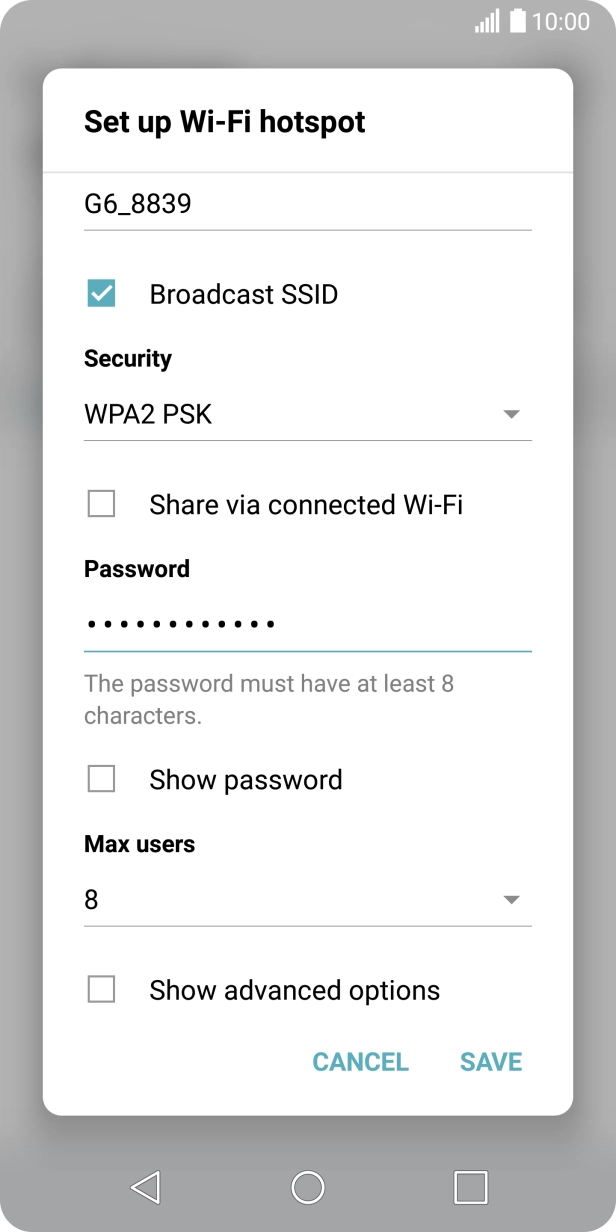Tap the clock showing 10:00

[561, 21]
